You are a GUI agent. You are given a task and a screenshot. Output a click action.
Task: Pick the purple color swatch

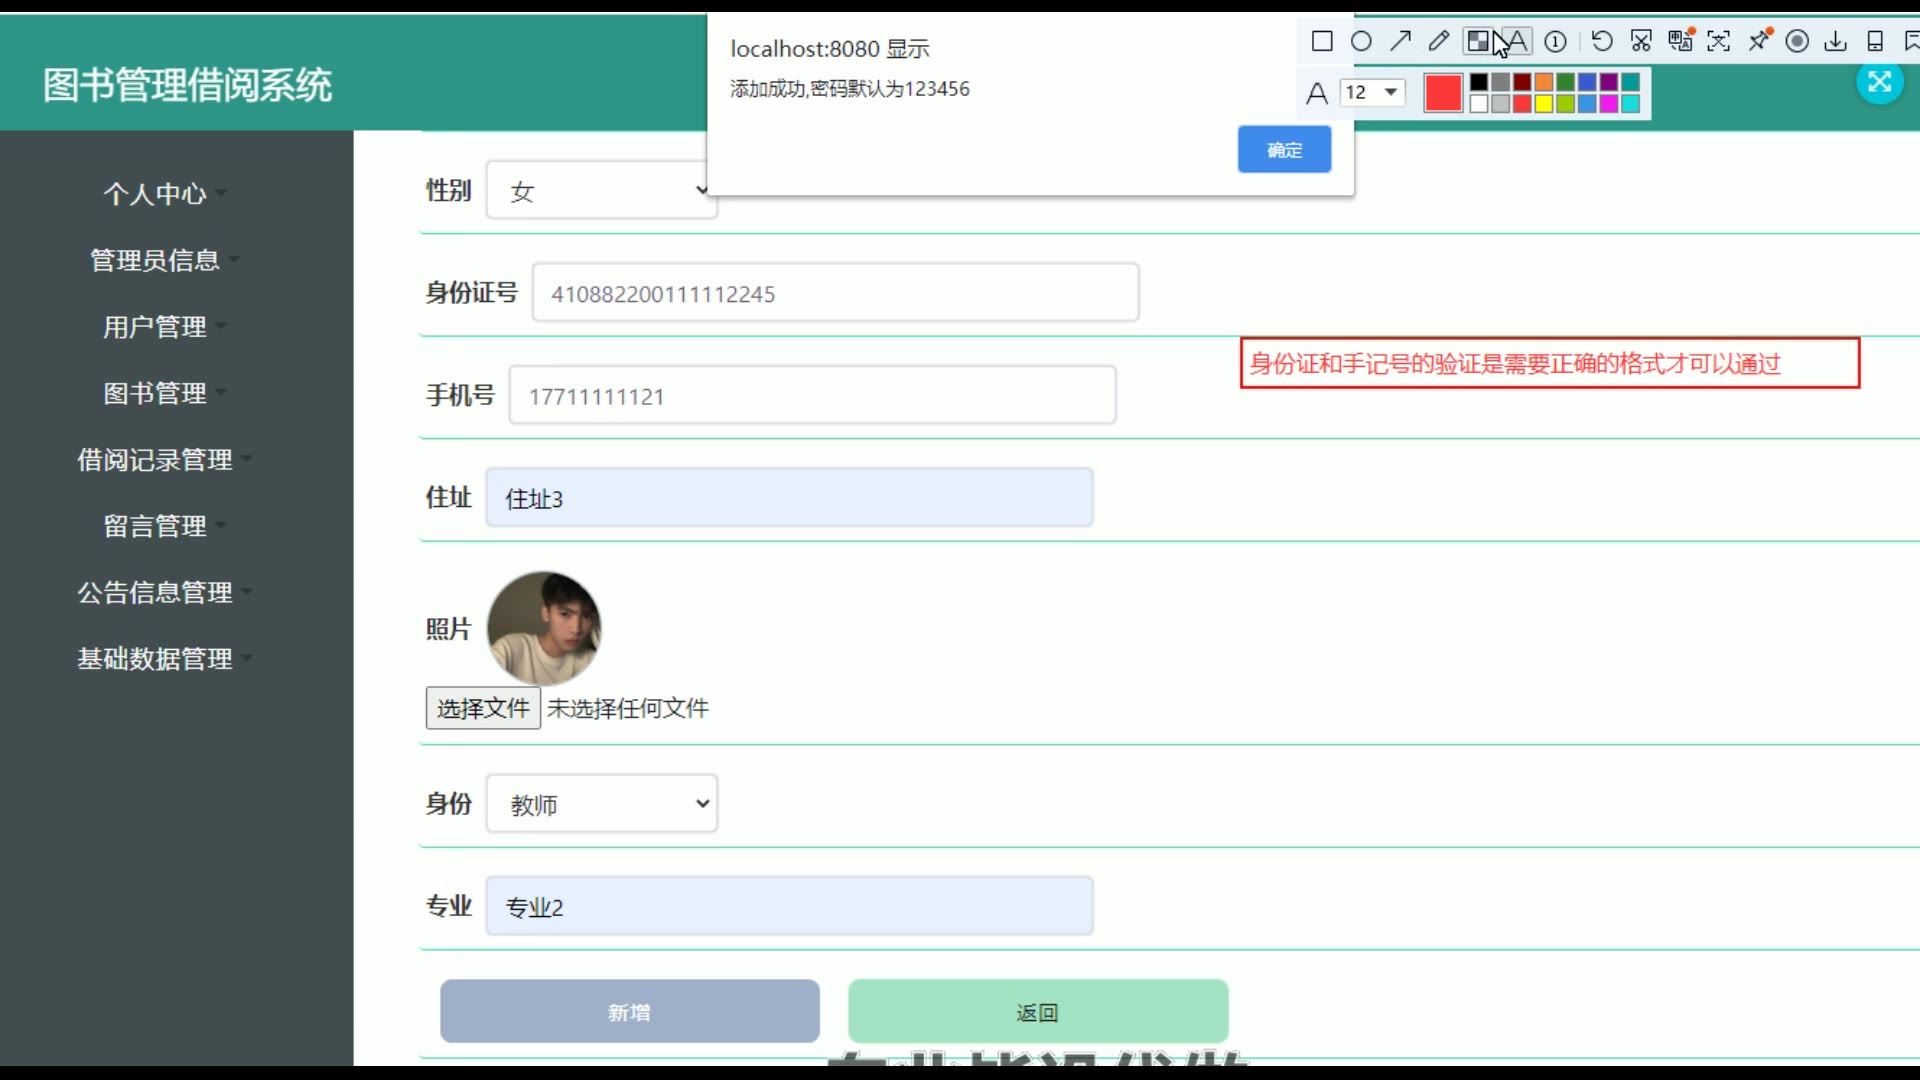[x=1609, y=82]
